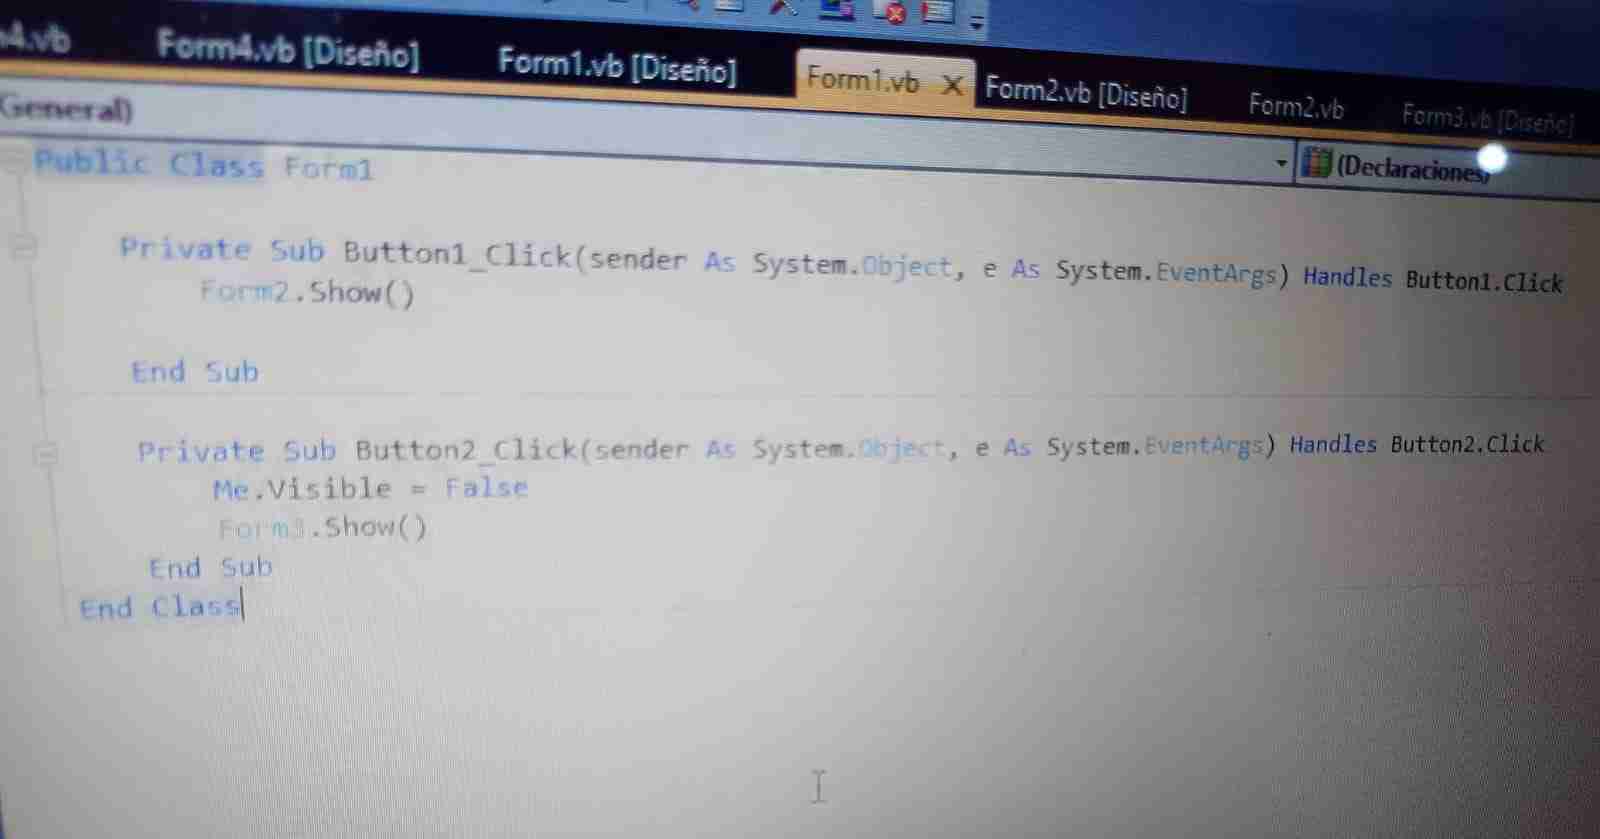Screen dimensions: 1600x839
Task: Click the Declaraciones book icon
Action: coord(1316,163)
